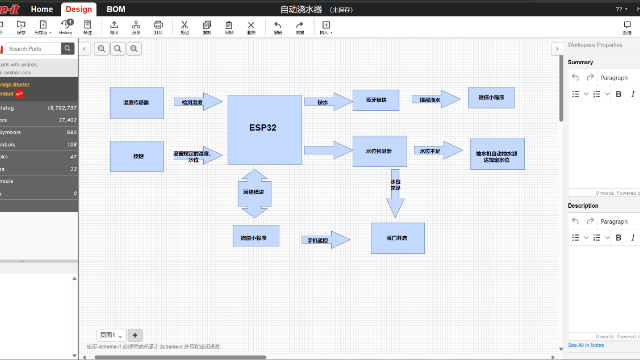Toggle bullet list in Summary editor
Viewport: 640px width, 360px height.
click(576, 94)
